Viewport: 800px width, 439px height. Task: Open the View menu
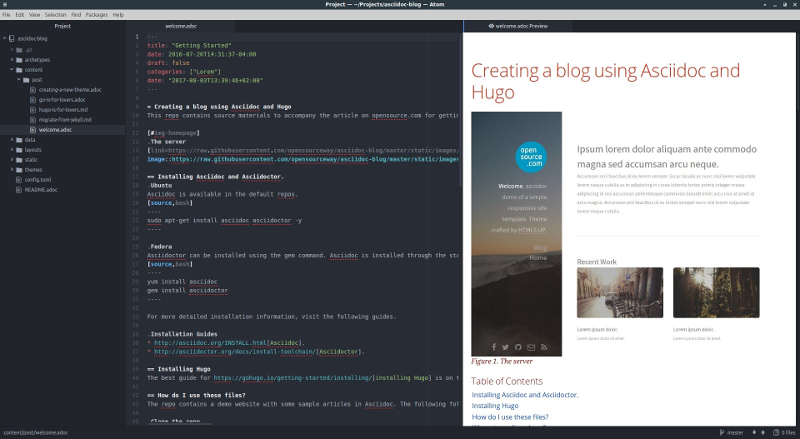tap(34, 15)
